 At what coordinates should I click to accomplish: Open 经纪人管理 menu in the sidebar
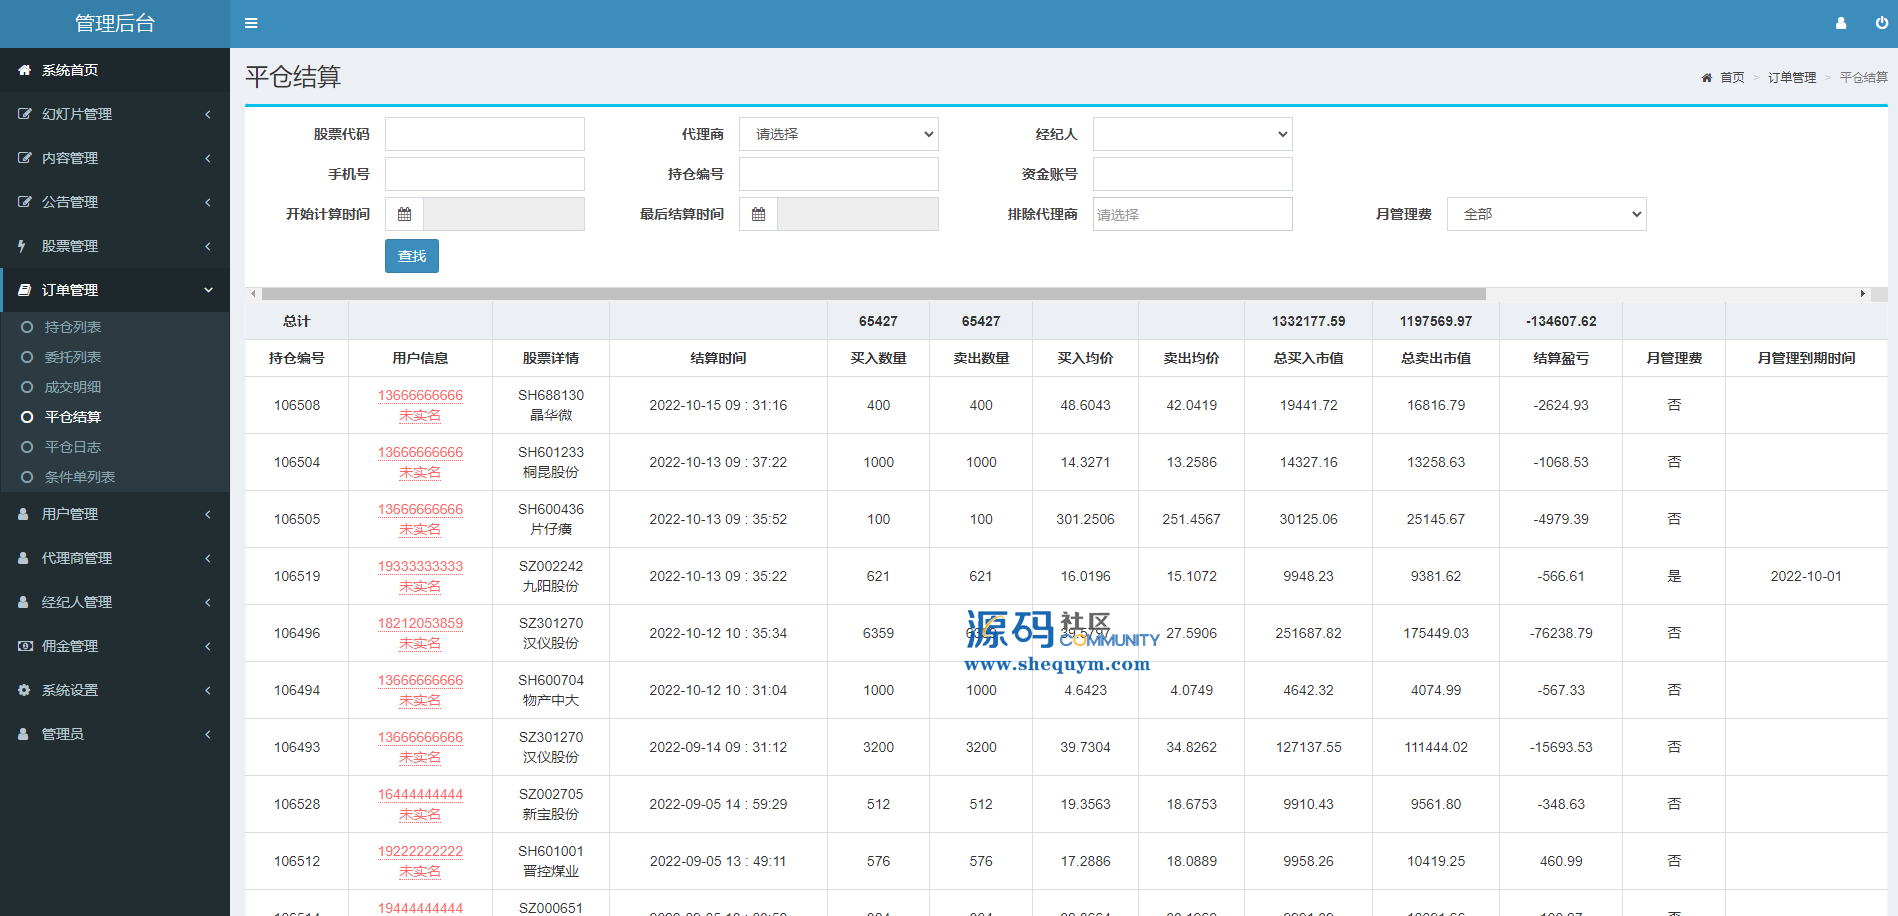pyautogui.click(x=115, y=602)
